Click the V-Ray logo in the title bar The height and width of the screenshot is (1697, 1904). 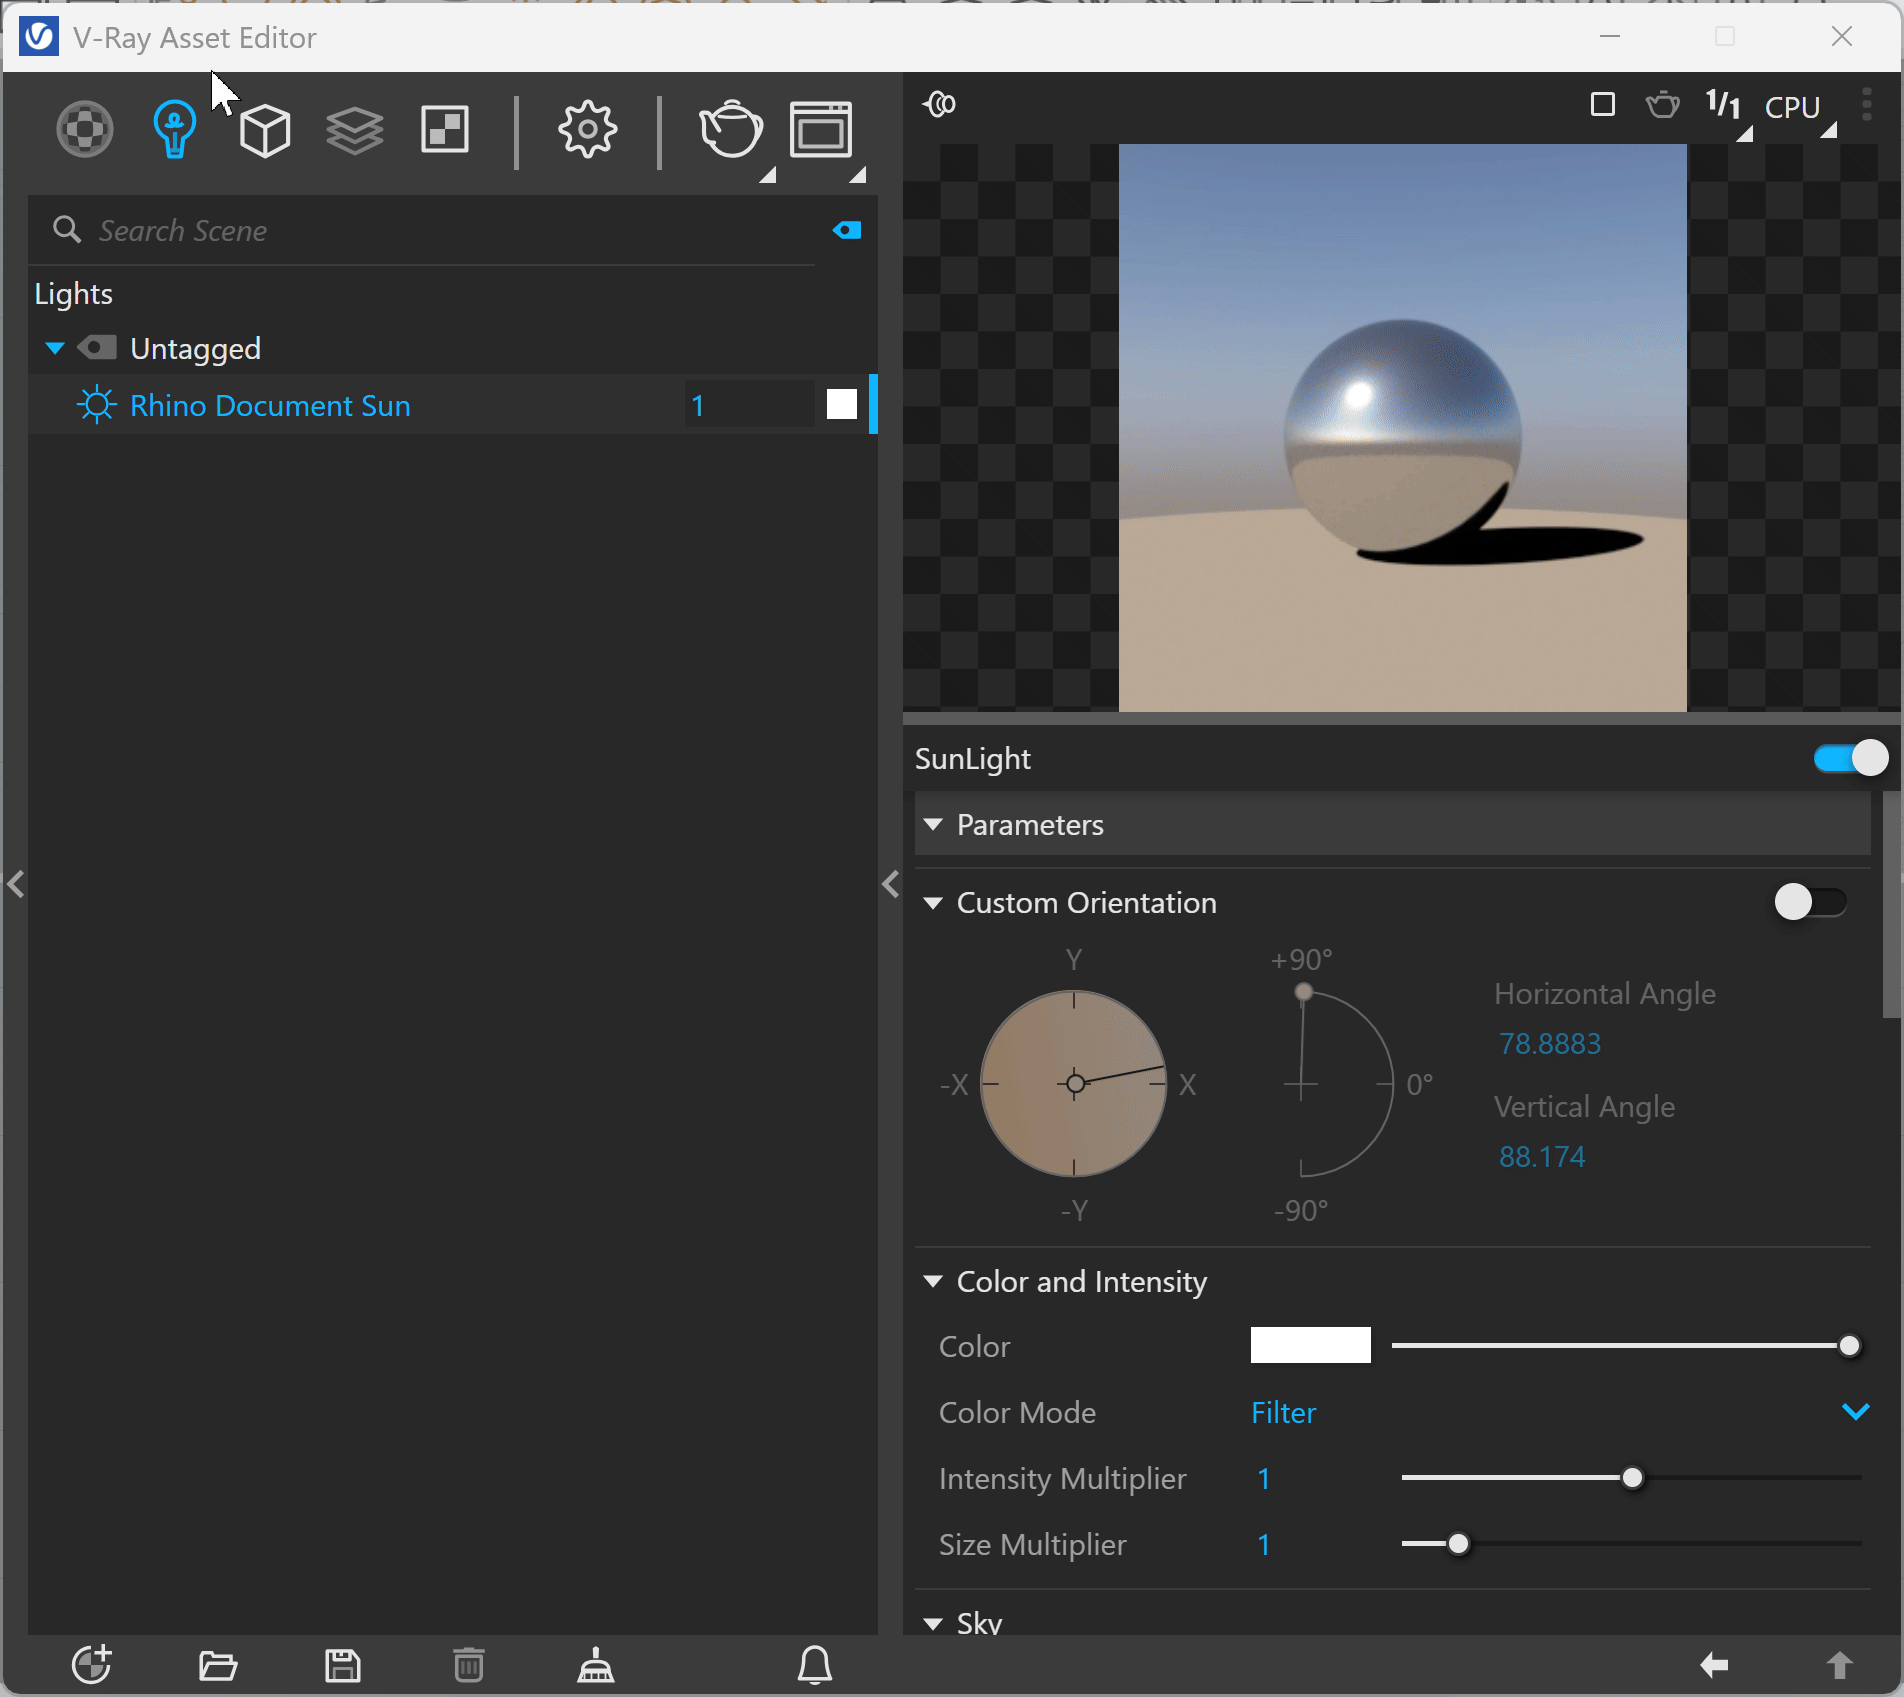point(39,37)
